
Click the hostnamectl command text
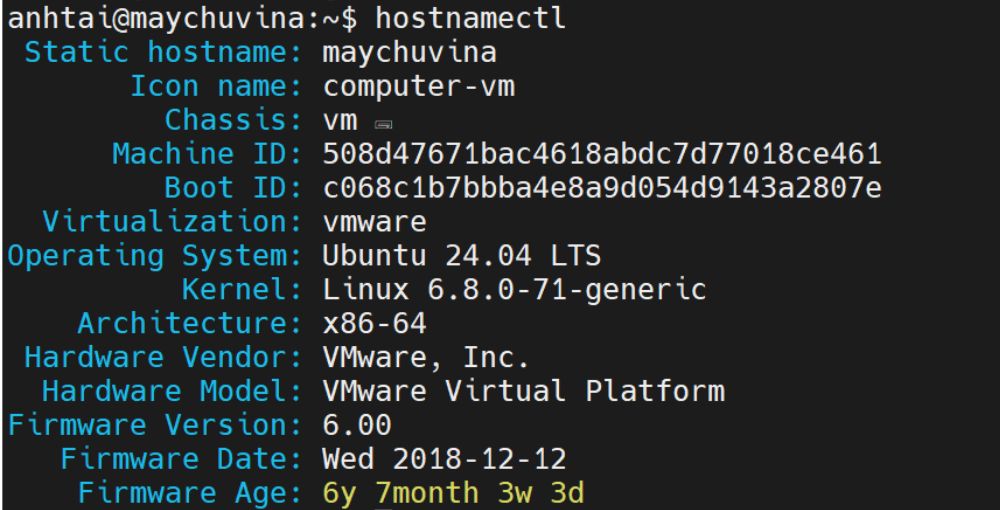coord(470,18)
